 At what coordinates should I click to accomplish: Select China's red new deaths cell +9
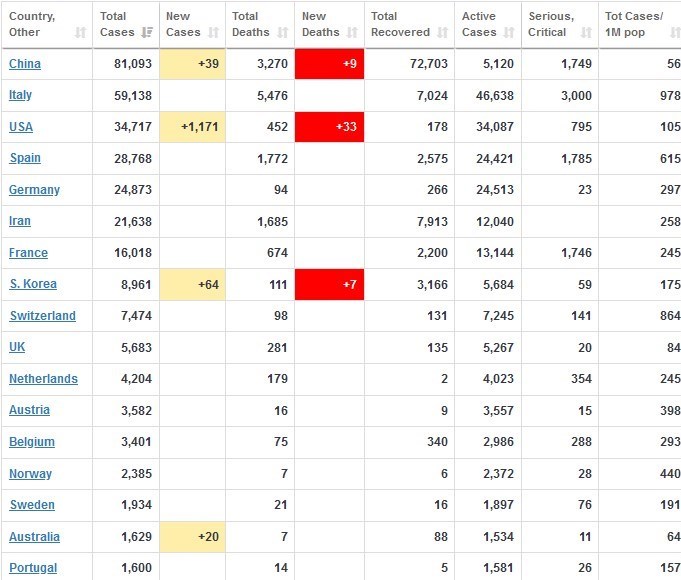tap(329, 64)
